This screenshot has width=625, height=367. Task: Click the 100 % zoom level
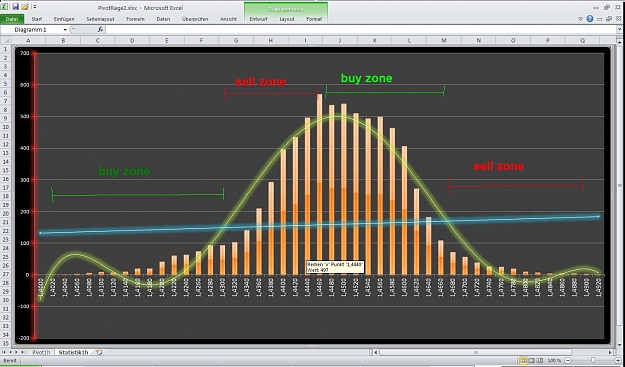click(x=554, y=361)
